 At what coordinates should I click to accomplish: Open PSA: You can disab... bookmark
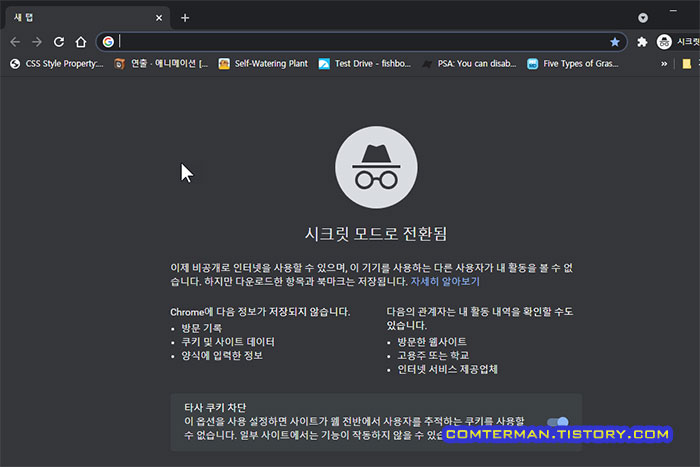469,64
